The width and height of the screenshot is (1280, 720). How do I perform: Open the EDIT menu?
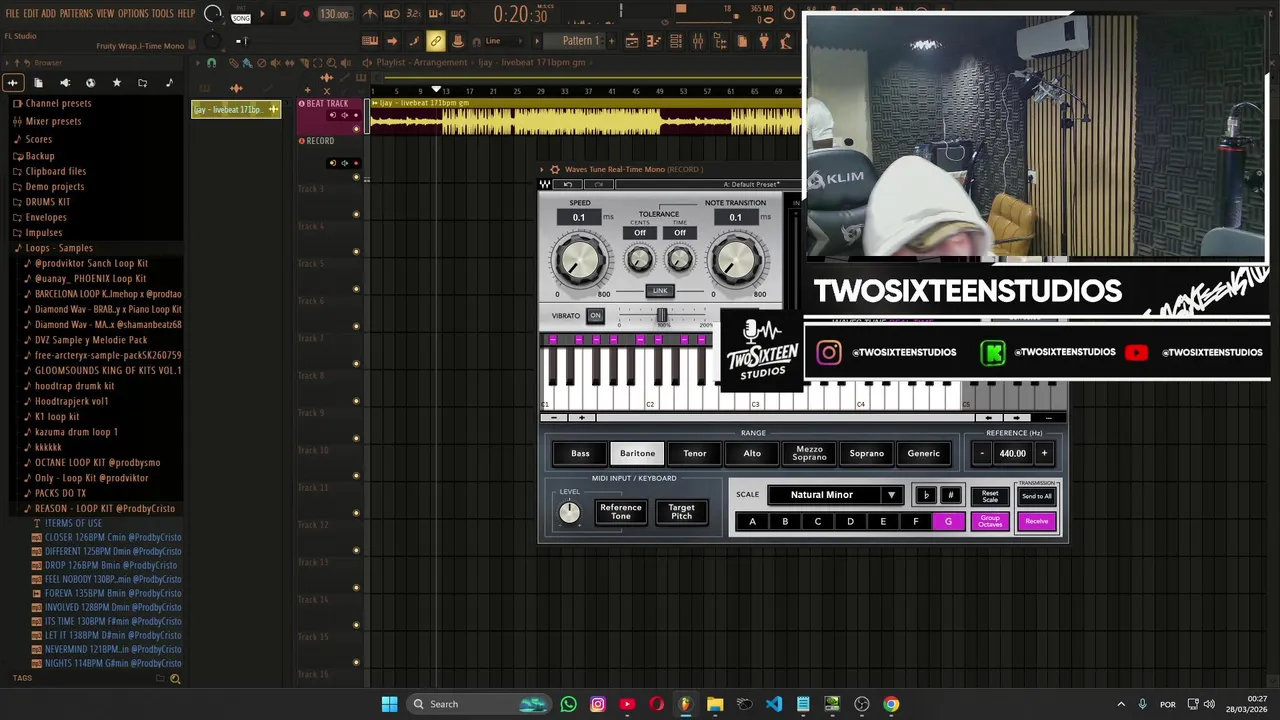coord(31,14)
